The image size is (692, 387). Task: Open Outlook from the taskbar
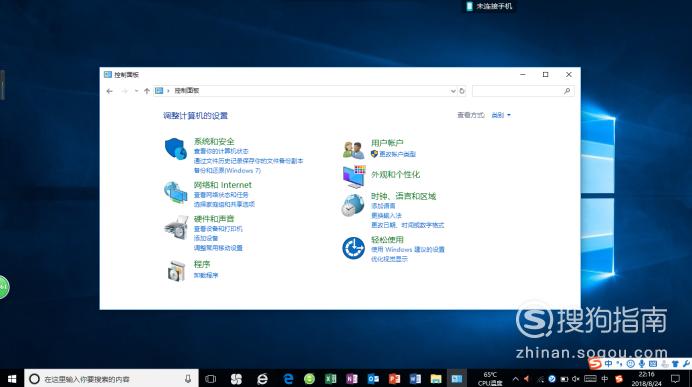click(x=373, y=379)
